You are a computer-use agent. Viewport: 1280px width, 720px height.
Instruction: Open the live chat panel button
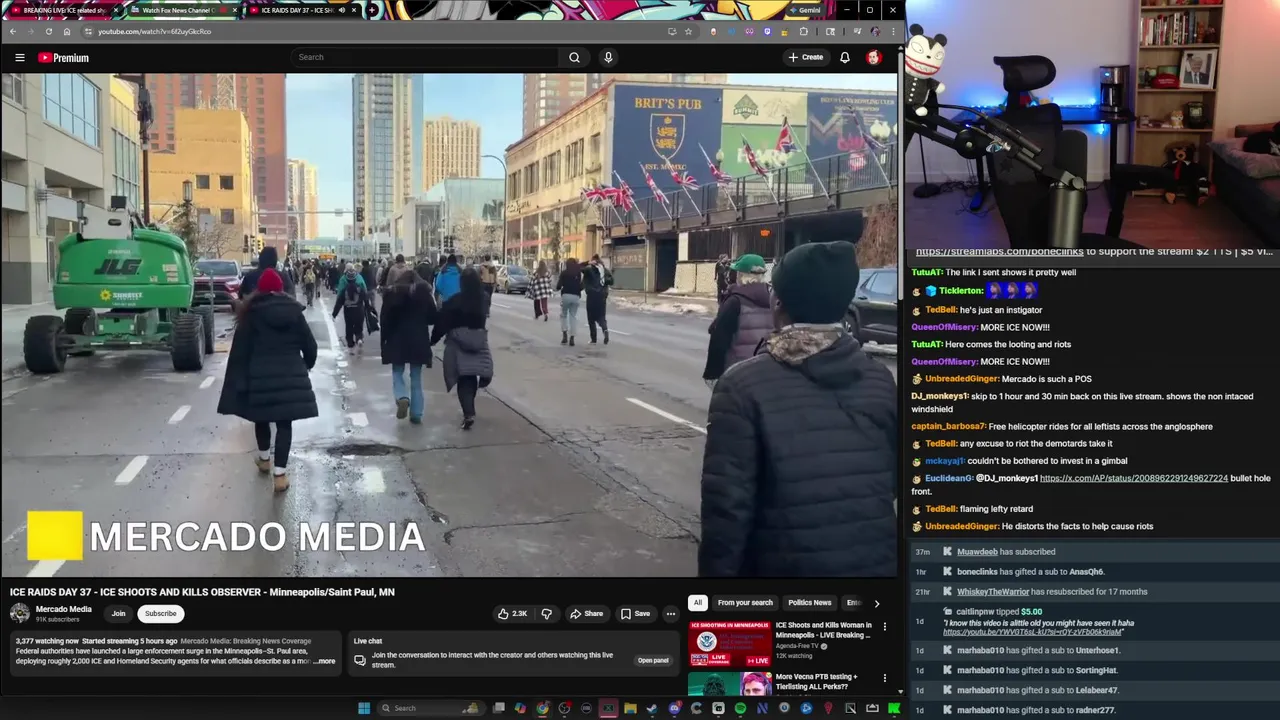point(653,660)
